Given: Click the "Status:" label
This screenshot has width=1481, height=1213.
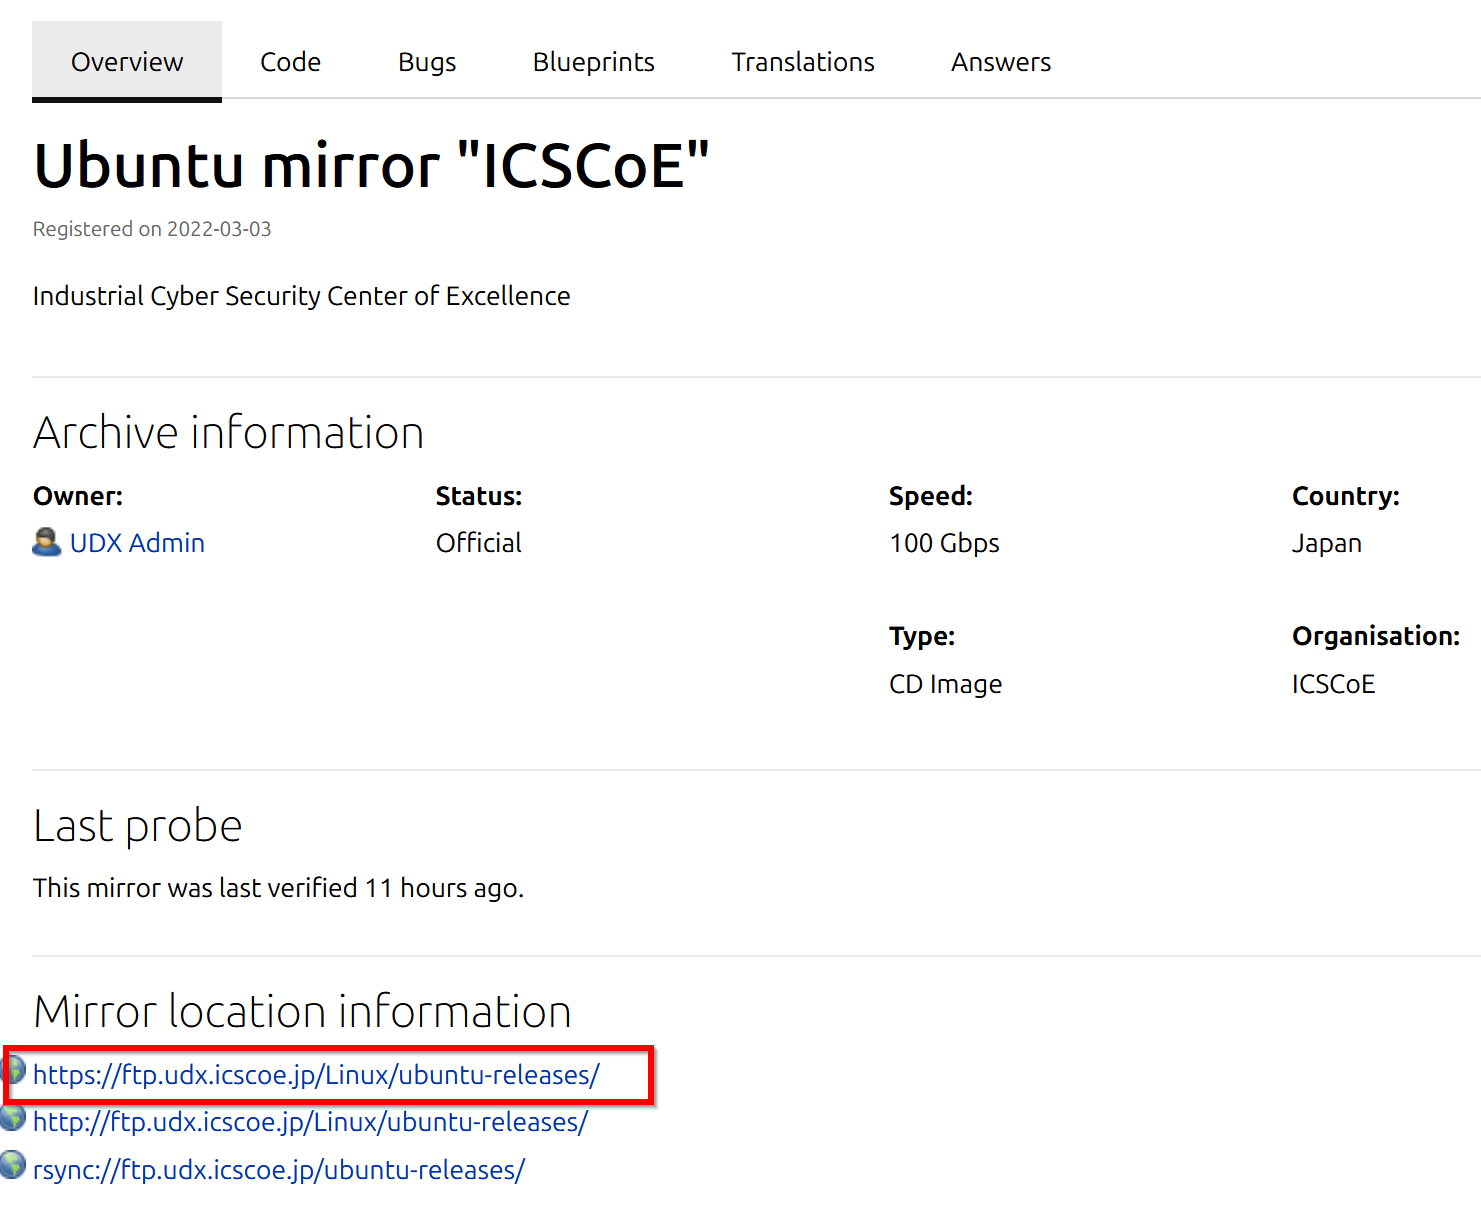Looking at the screenshot, I should [479, 496].
